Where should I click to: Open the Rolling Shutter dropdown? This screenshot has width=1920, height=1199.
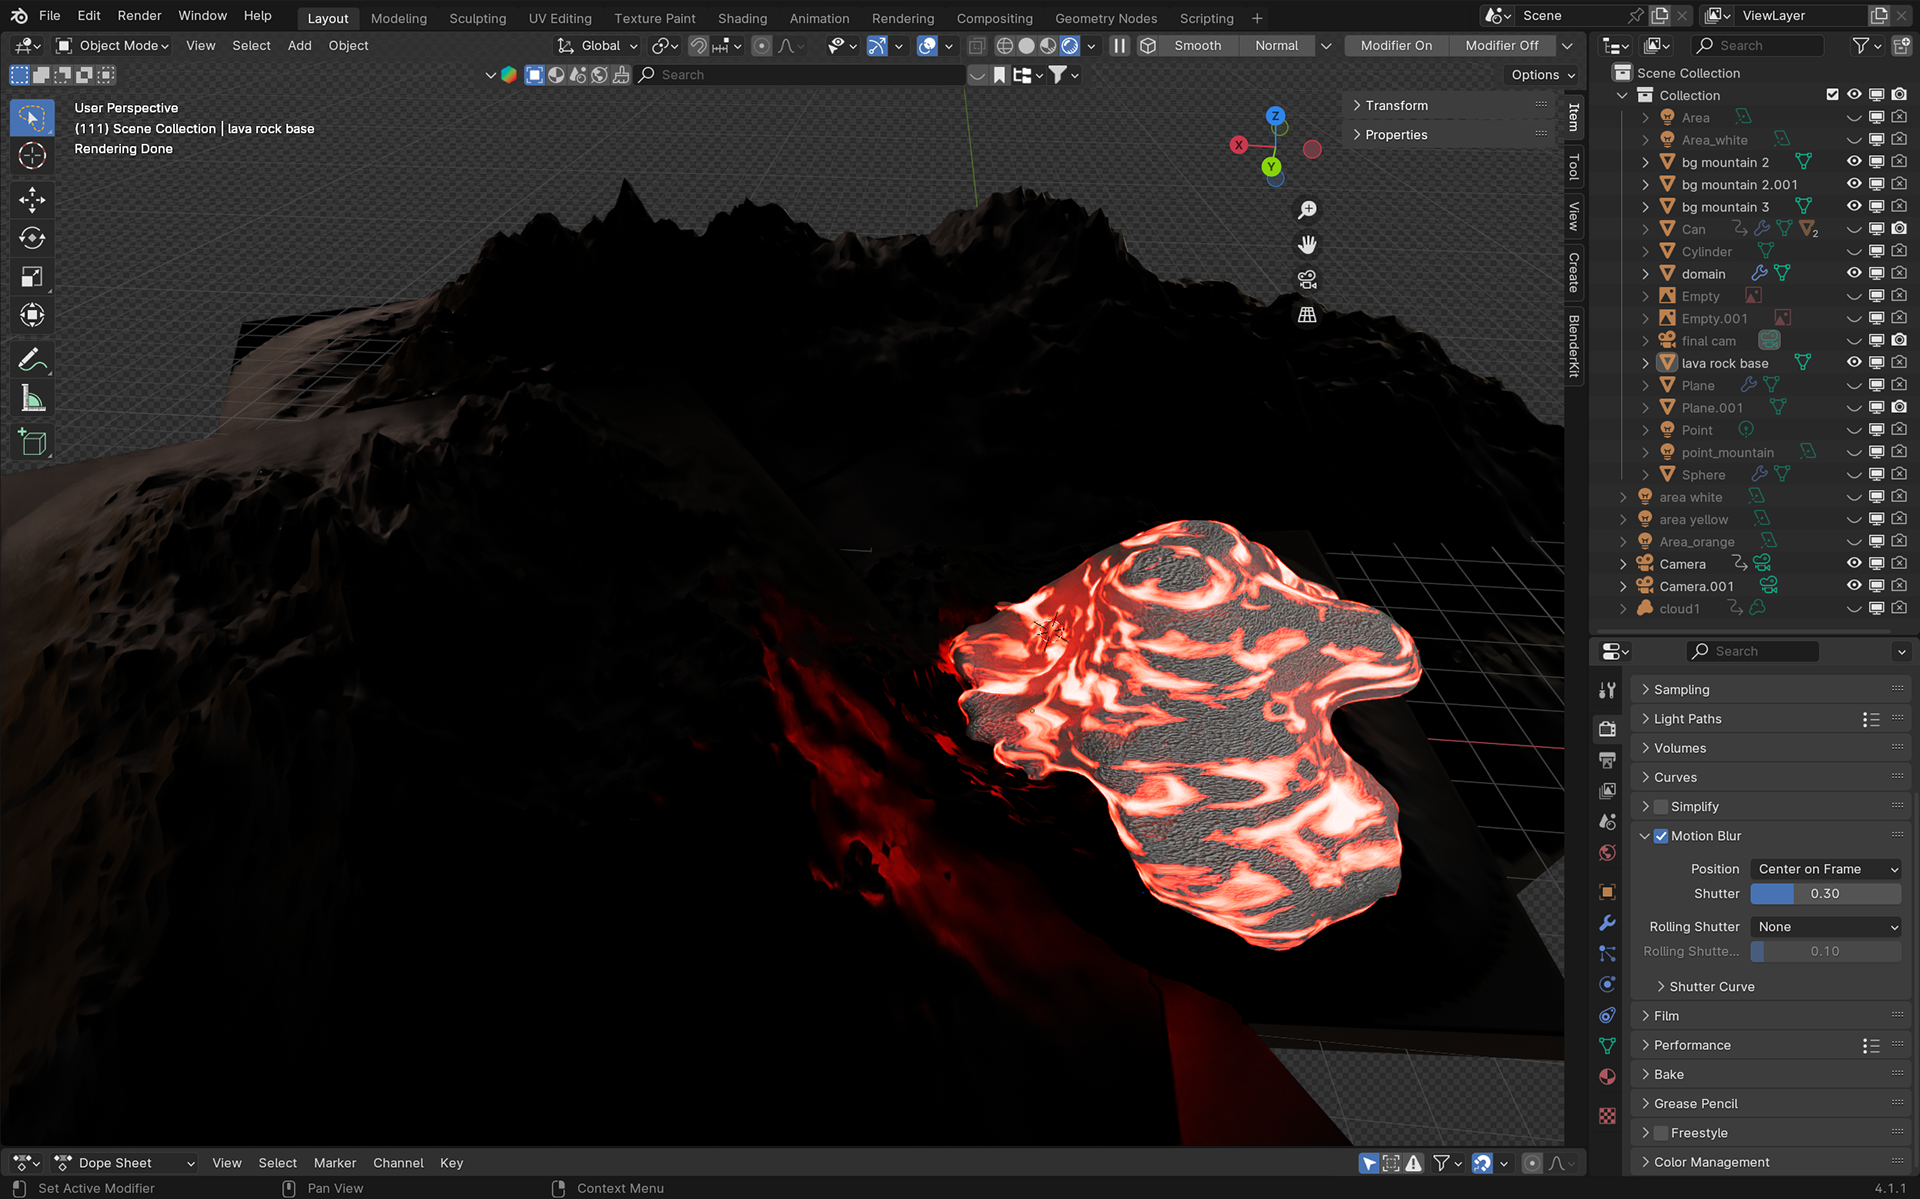point(1826,927)
